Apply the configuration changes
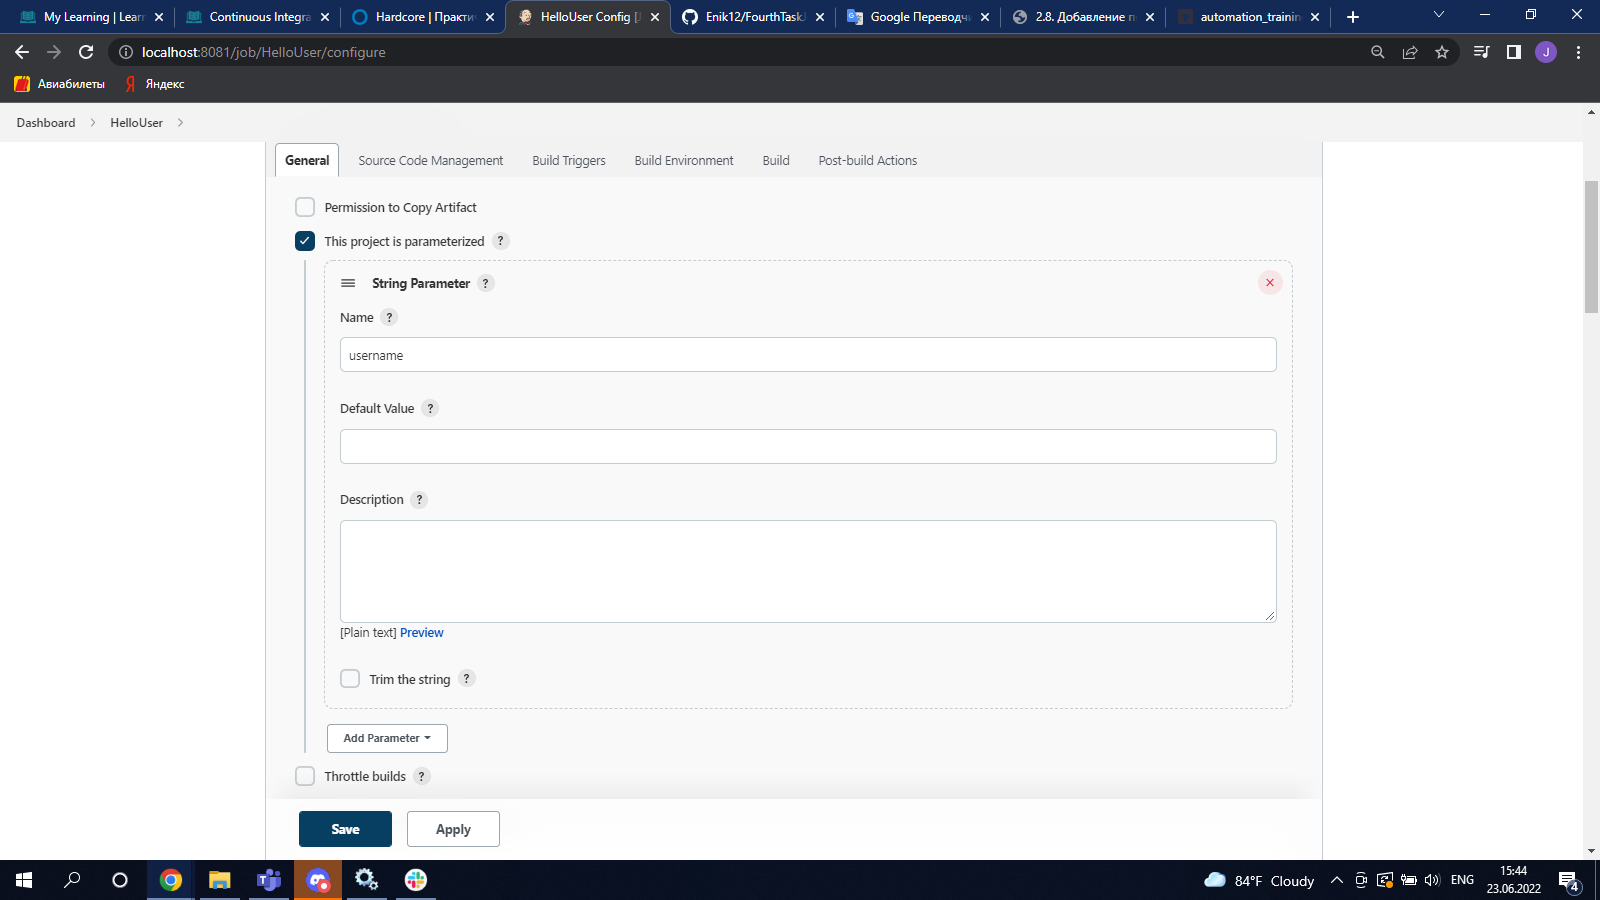Viewport: 1600px width, 900px height. pyautogui.click(x=453, y=829)
